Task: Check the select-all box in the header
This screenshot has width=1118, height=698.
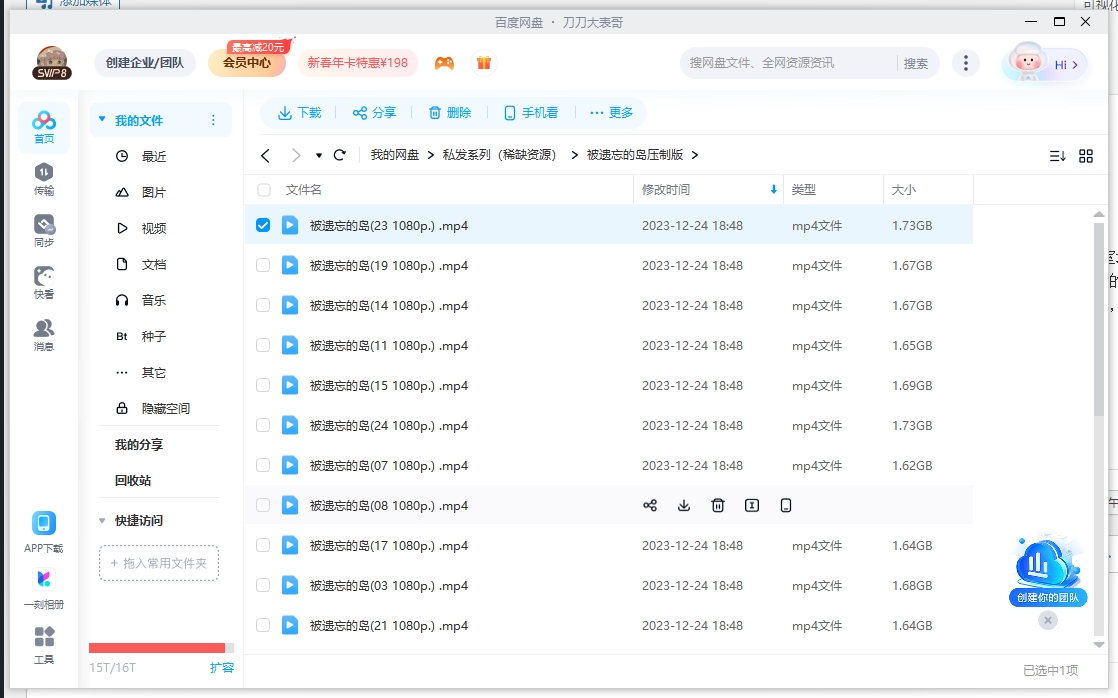Action: click(263, 190)
